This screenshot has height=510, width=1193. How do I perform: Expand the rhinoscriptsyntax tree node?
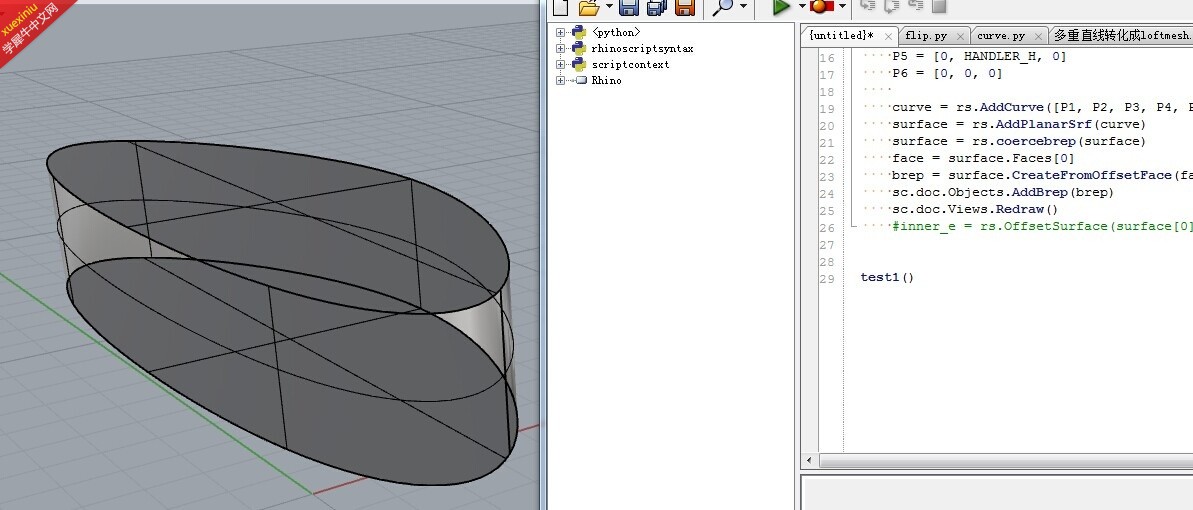pos(561,48)
